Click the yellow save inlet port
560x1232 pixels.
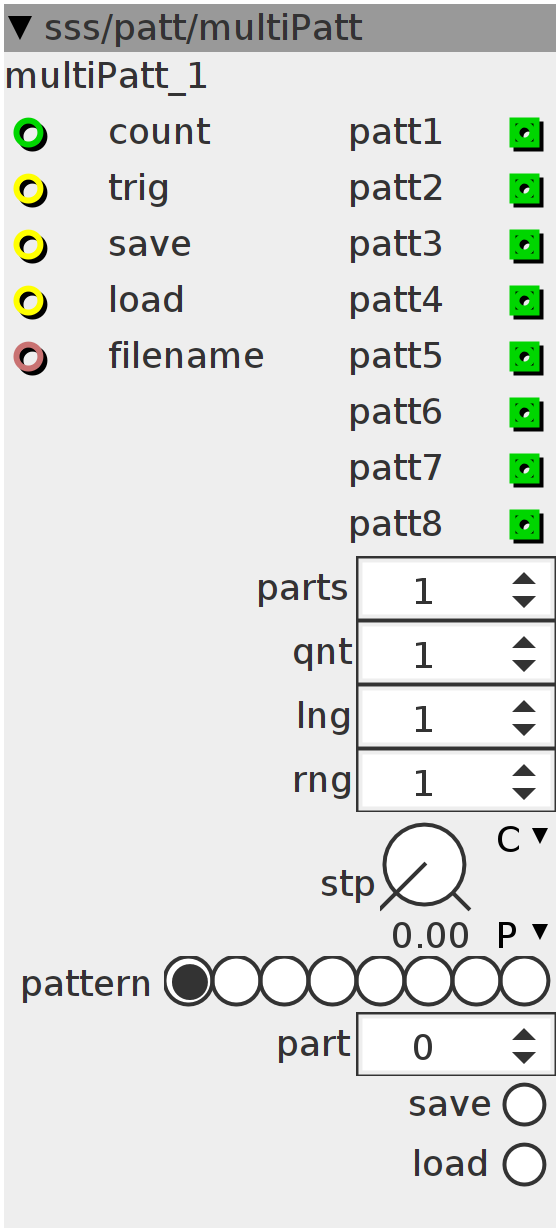pyautogui.click(x=30, y=245)
